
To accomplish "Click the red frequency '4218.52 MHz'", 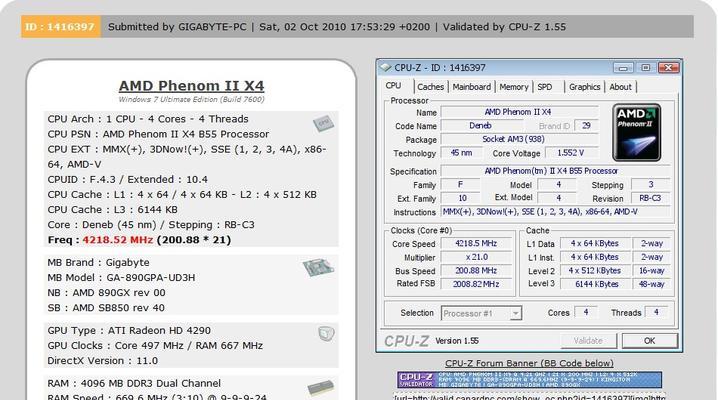I will tap(118, 240).
